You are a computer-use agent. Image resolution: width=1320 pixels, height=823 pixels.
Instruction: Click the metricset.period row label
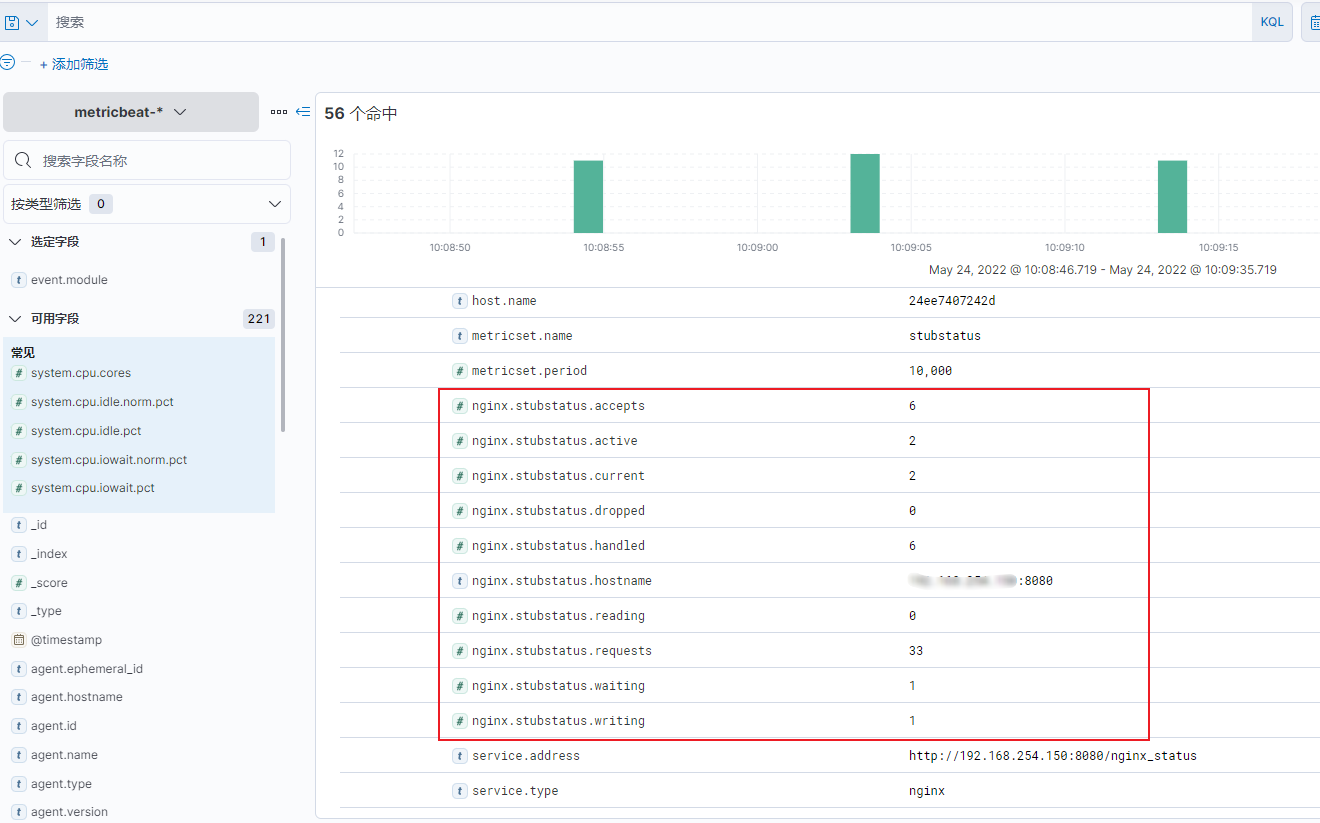point(529,371)
